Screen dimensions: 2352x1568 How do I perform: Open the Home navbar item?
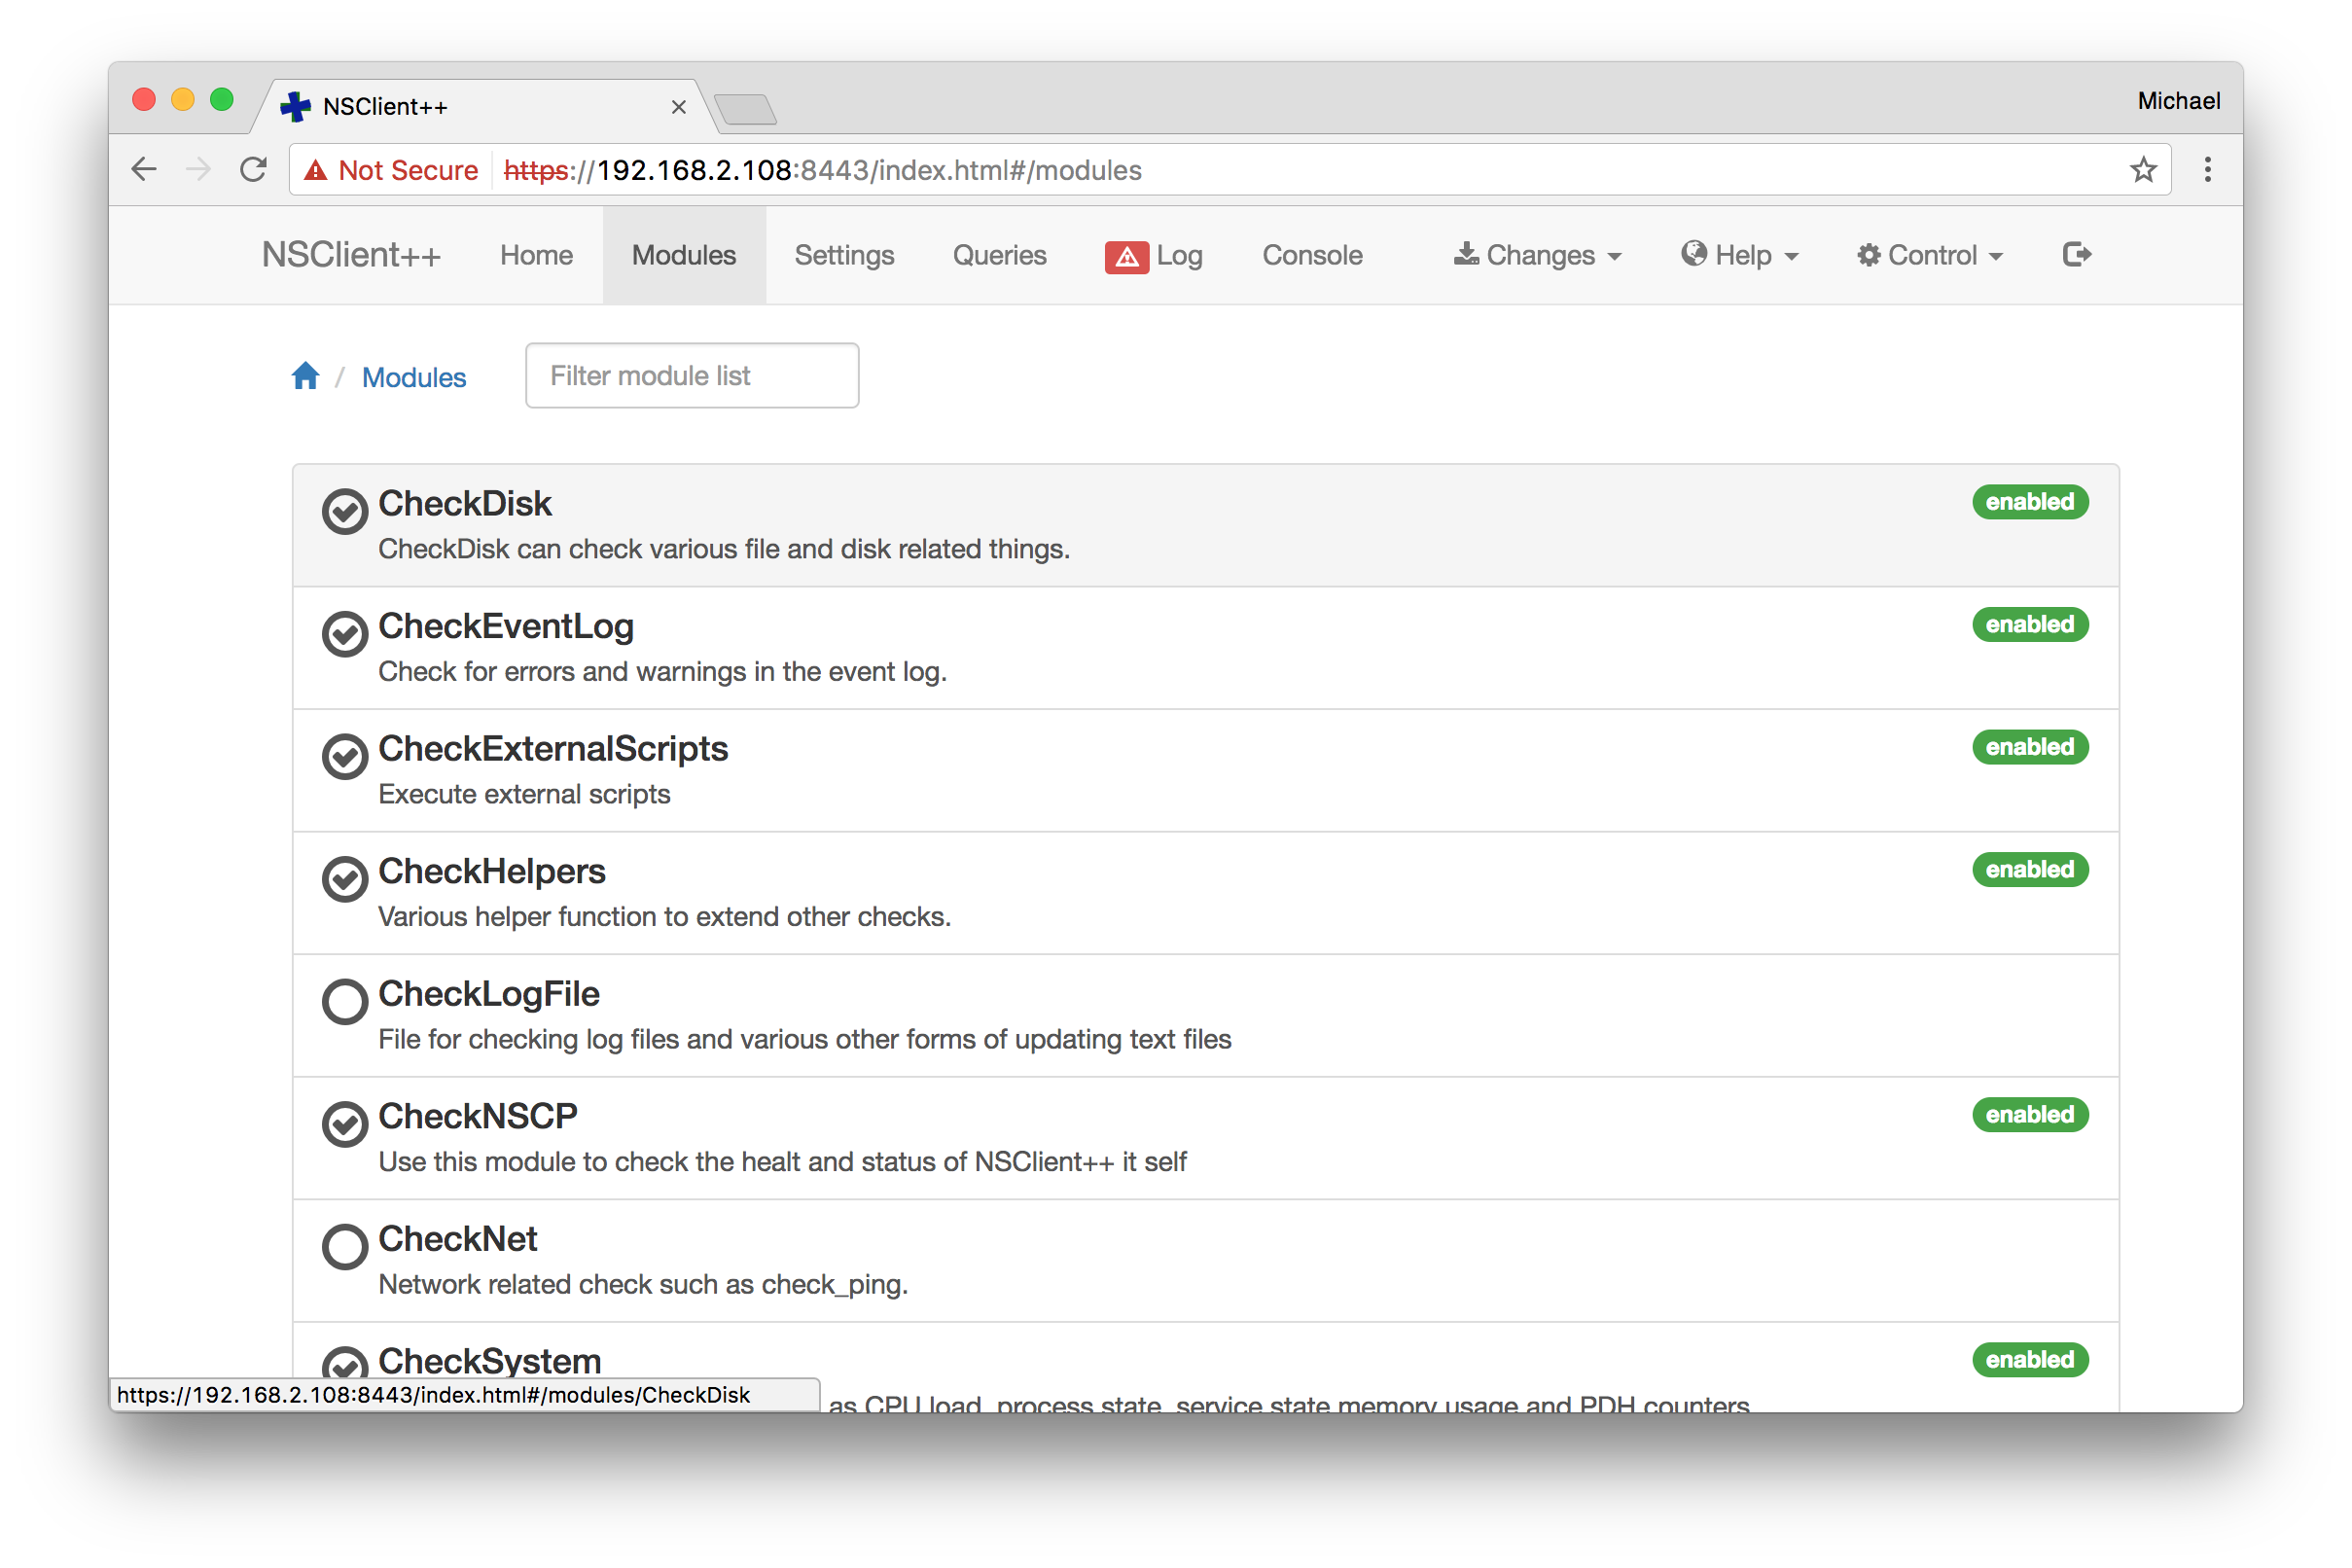point(537,256)
